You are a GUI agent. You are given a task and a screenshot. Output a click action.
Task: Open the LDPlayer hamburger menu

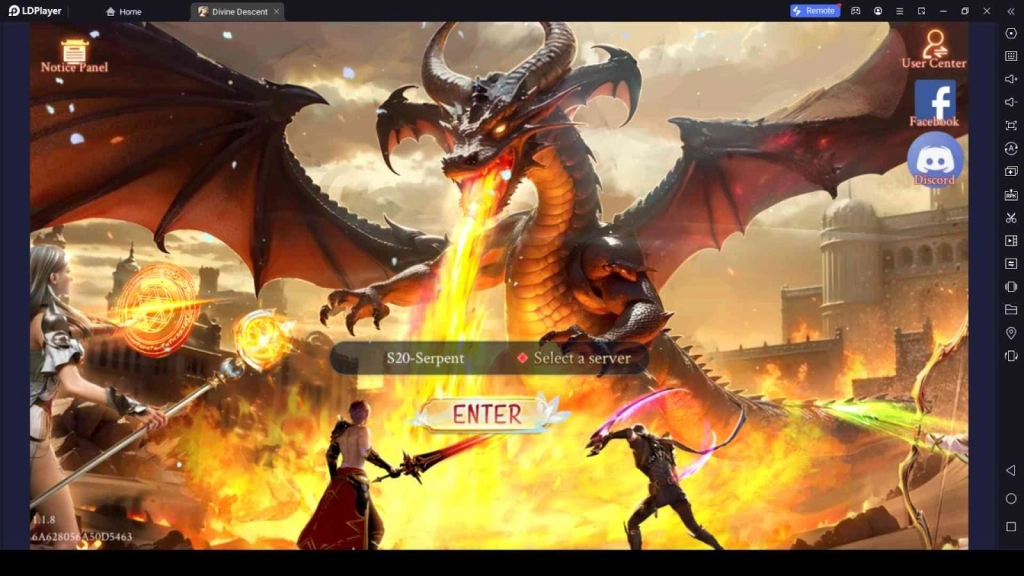[x=900, y=11]
